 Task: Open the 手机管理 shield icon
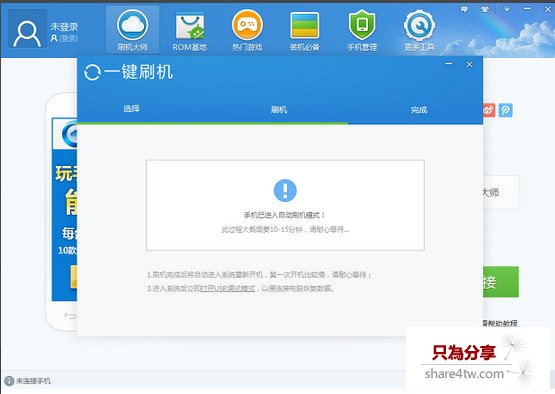pos(362,25)
